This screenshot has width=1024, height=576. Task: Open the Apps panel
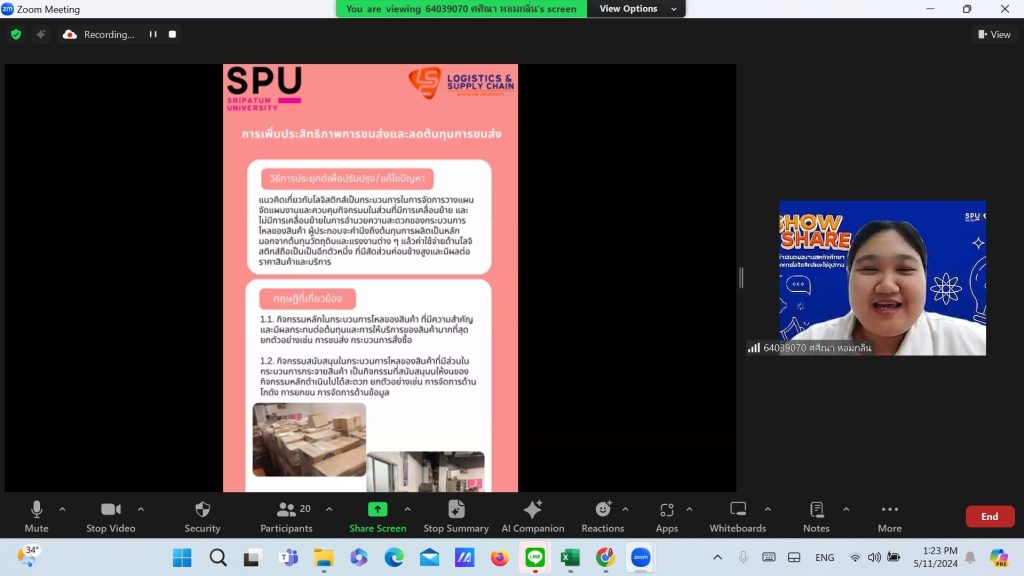point(667,516)
